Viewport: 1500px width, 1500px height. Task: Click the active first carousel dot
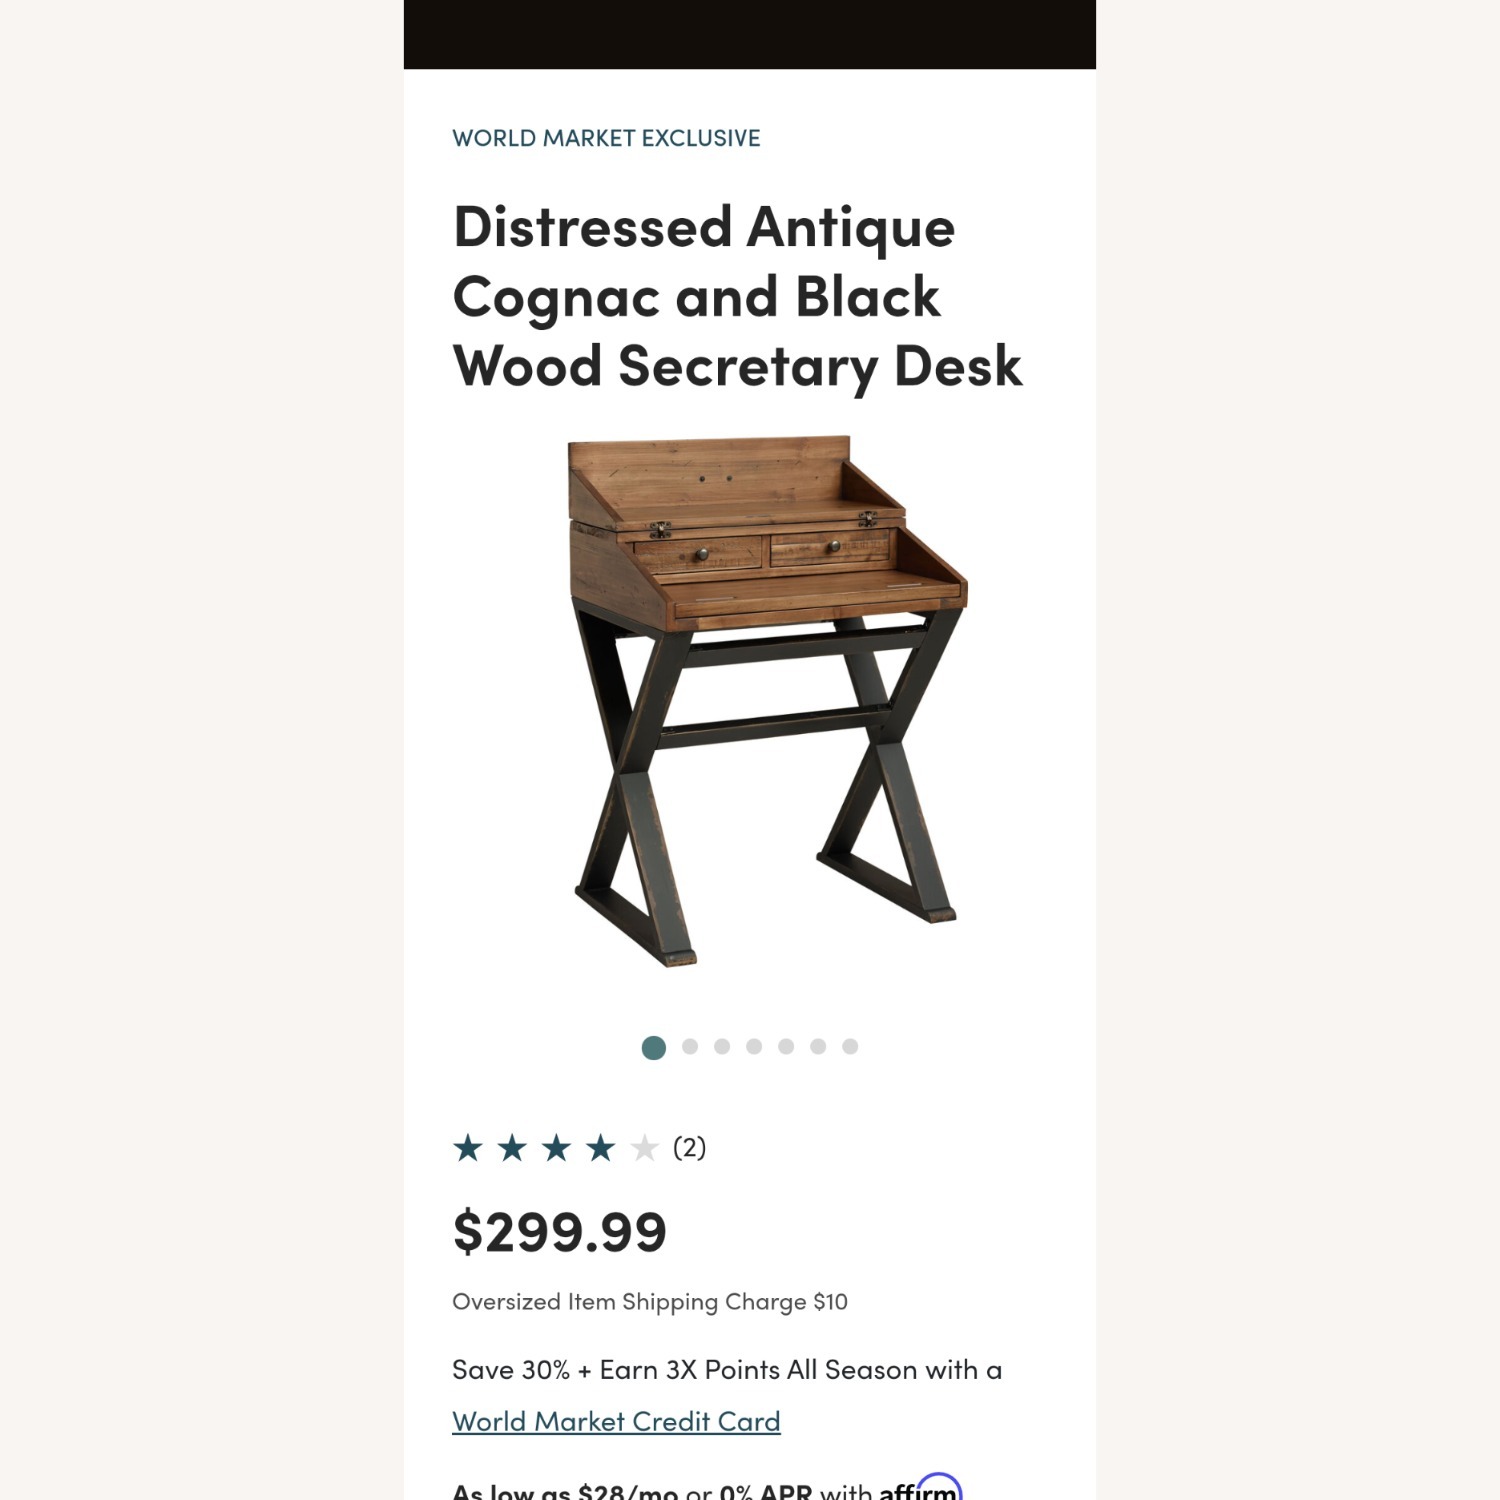point(655,1047)
